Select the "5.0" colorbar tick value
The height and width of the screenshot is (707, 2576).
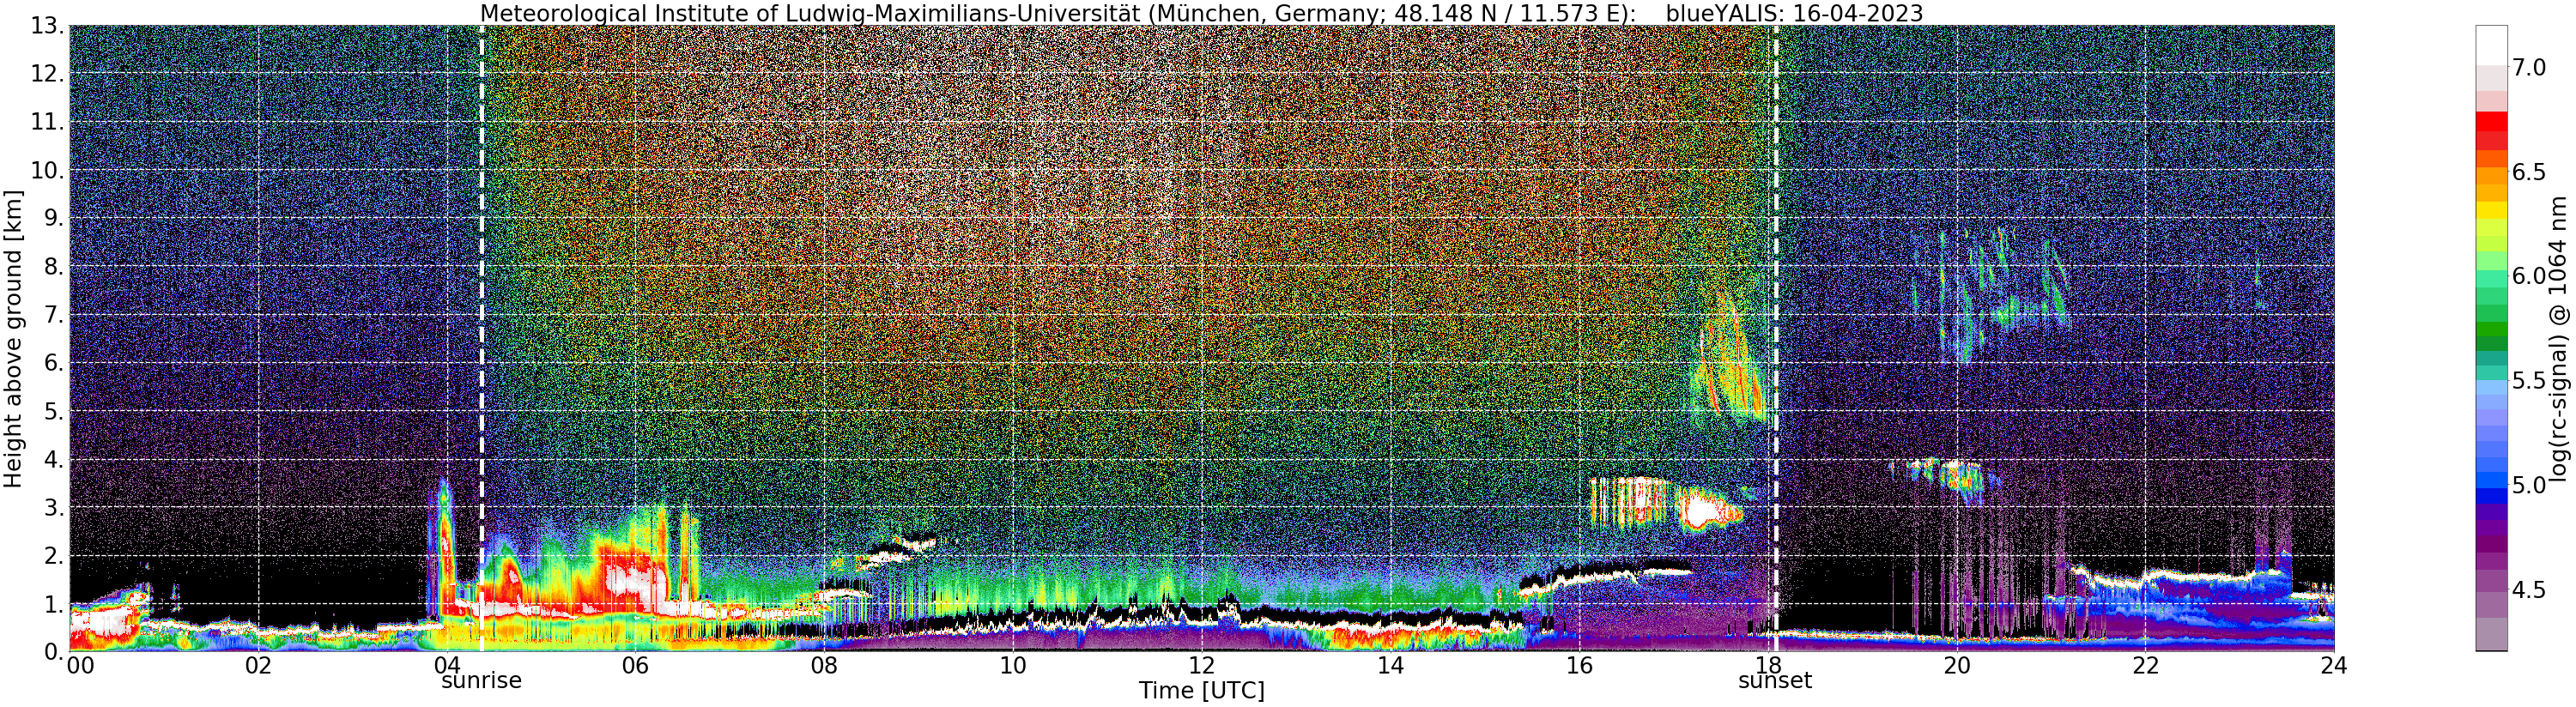click(2529, 485)
